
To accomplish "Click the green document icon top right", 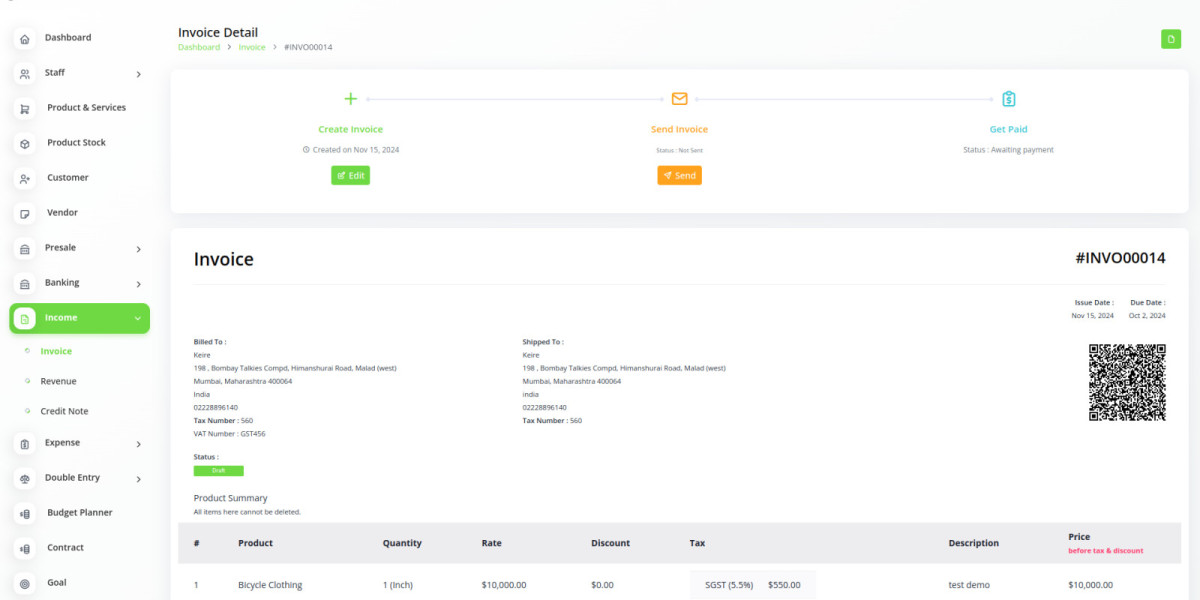I will coord(1170,39).
